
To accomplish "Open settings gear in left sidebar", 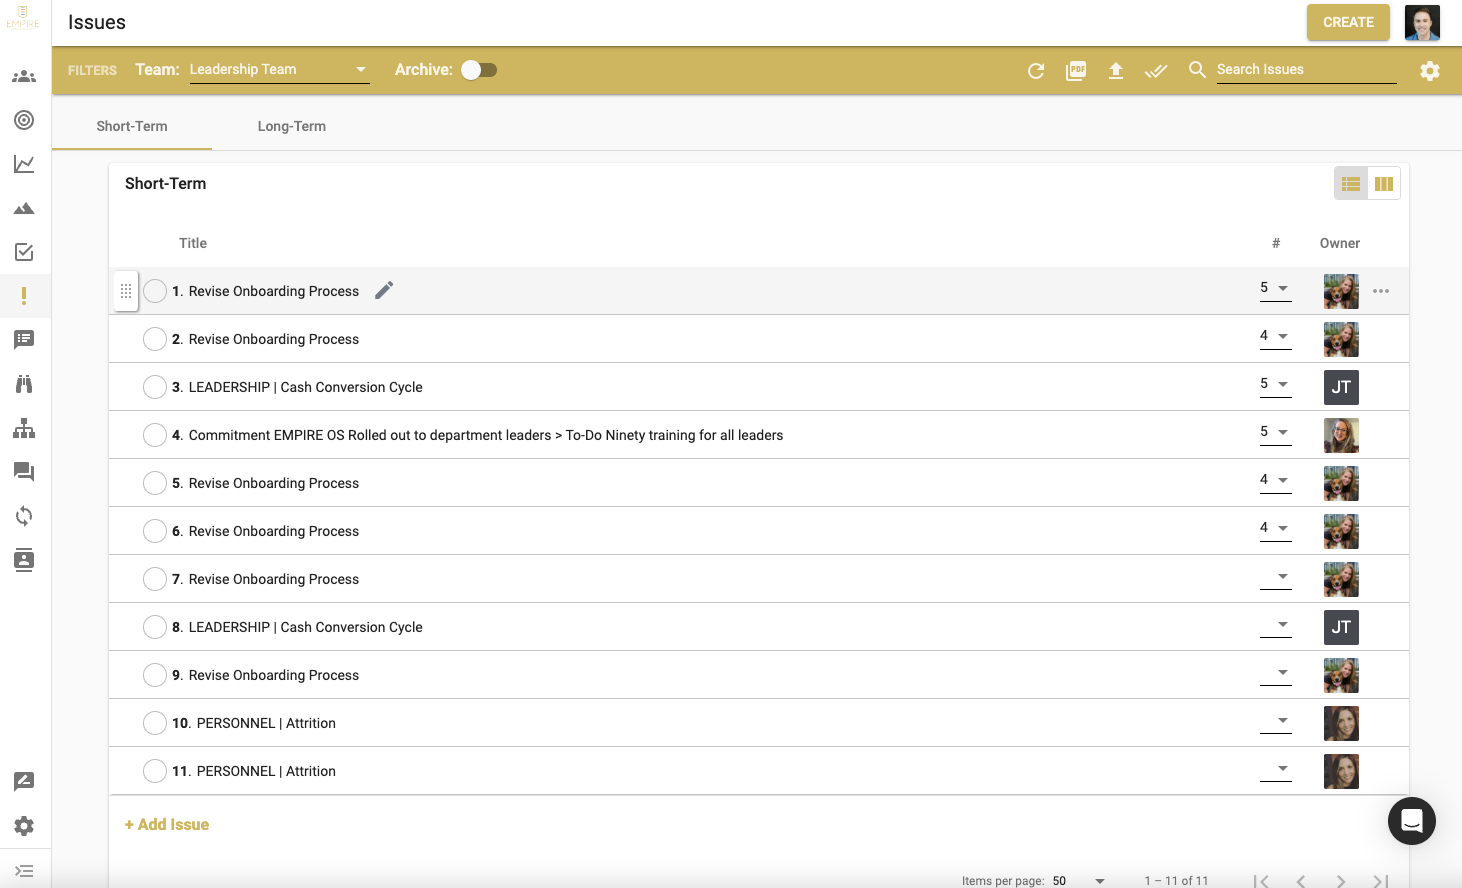I will [x=24, y=826].
